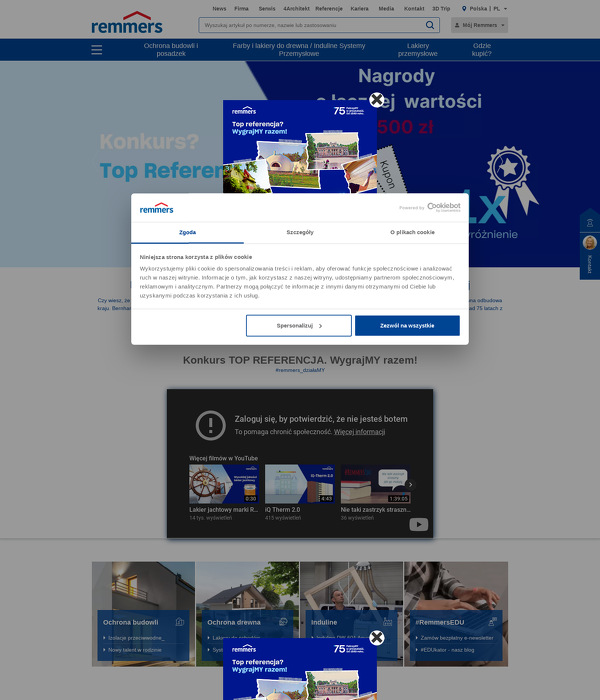Click the Remmers logo in the cookie dialog
600x700 pixels.
pyautogui.click(x=156, y=208)
